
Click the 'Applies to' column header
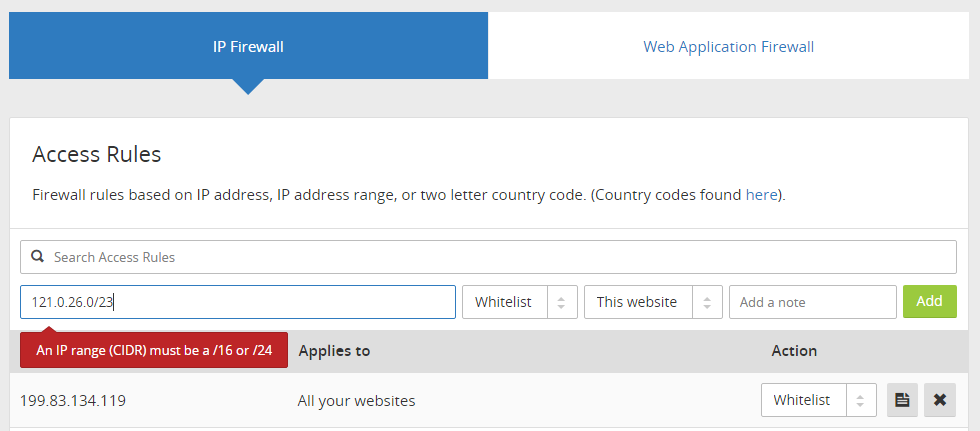point(334,351)
